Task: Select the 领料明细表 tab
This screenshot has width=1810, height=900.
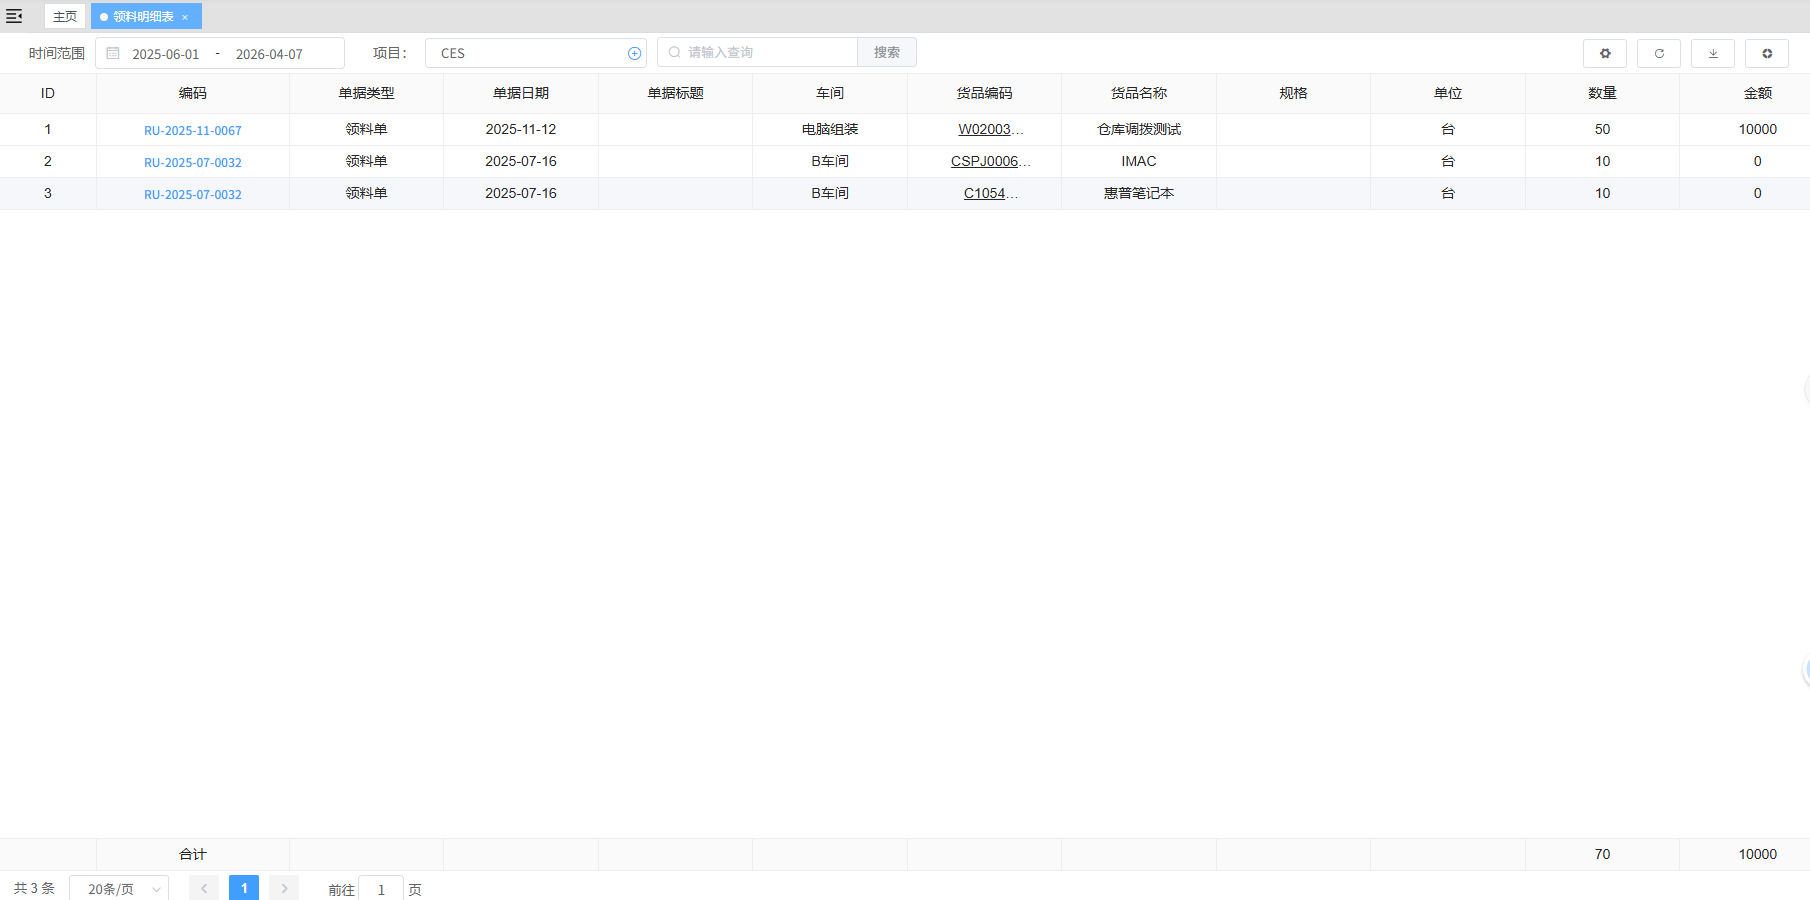Action: (142, 17)
